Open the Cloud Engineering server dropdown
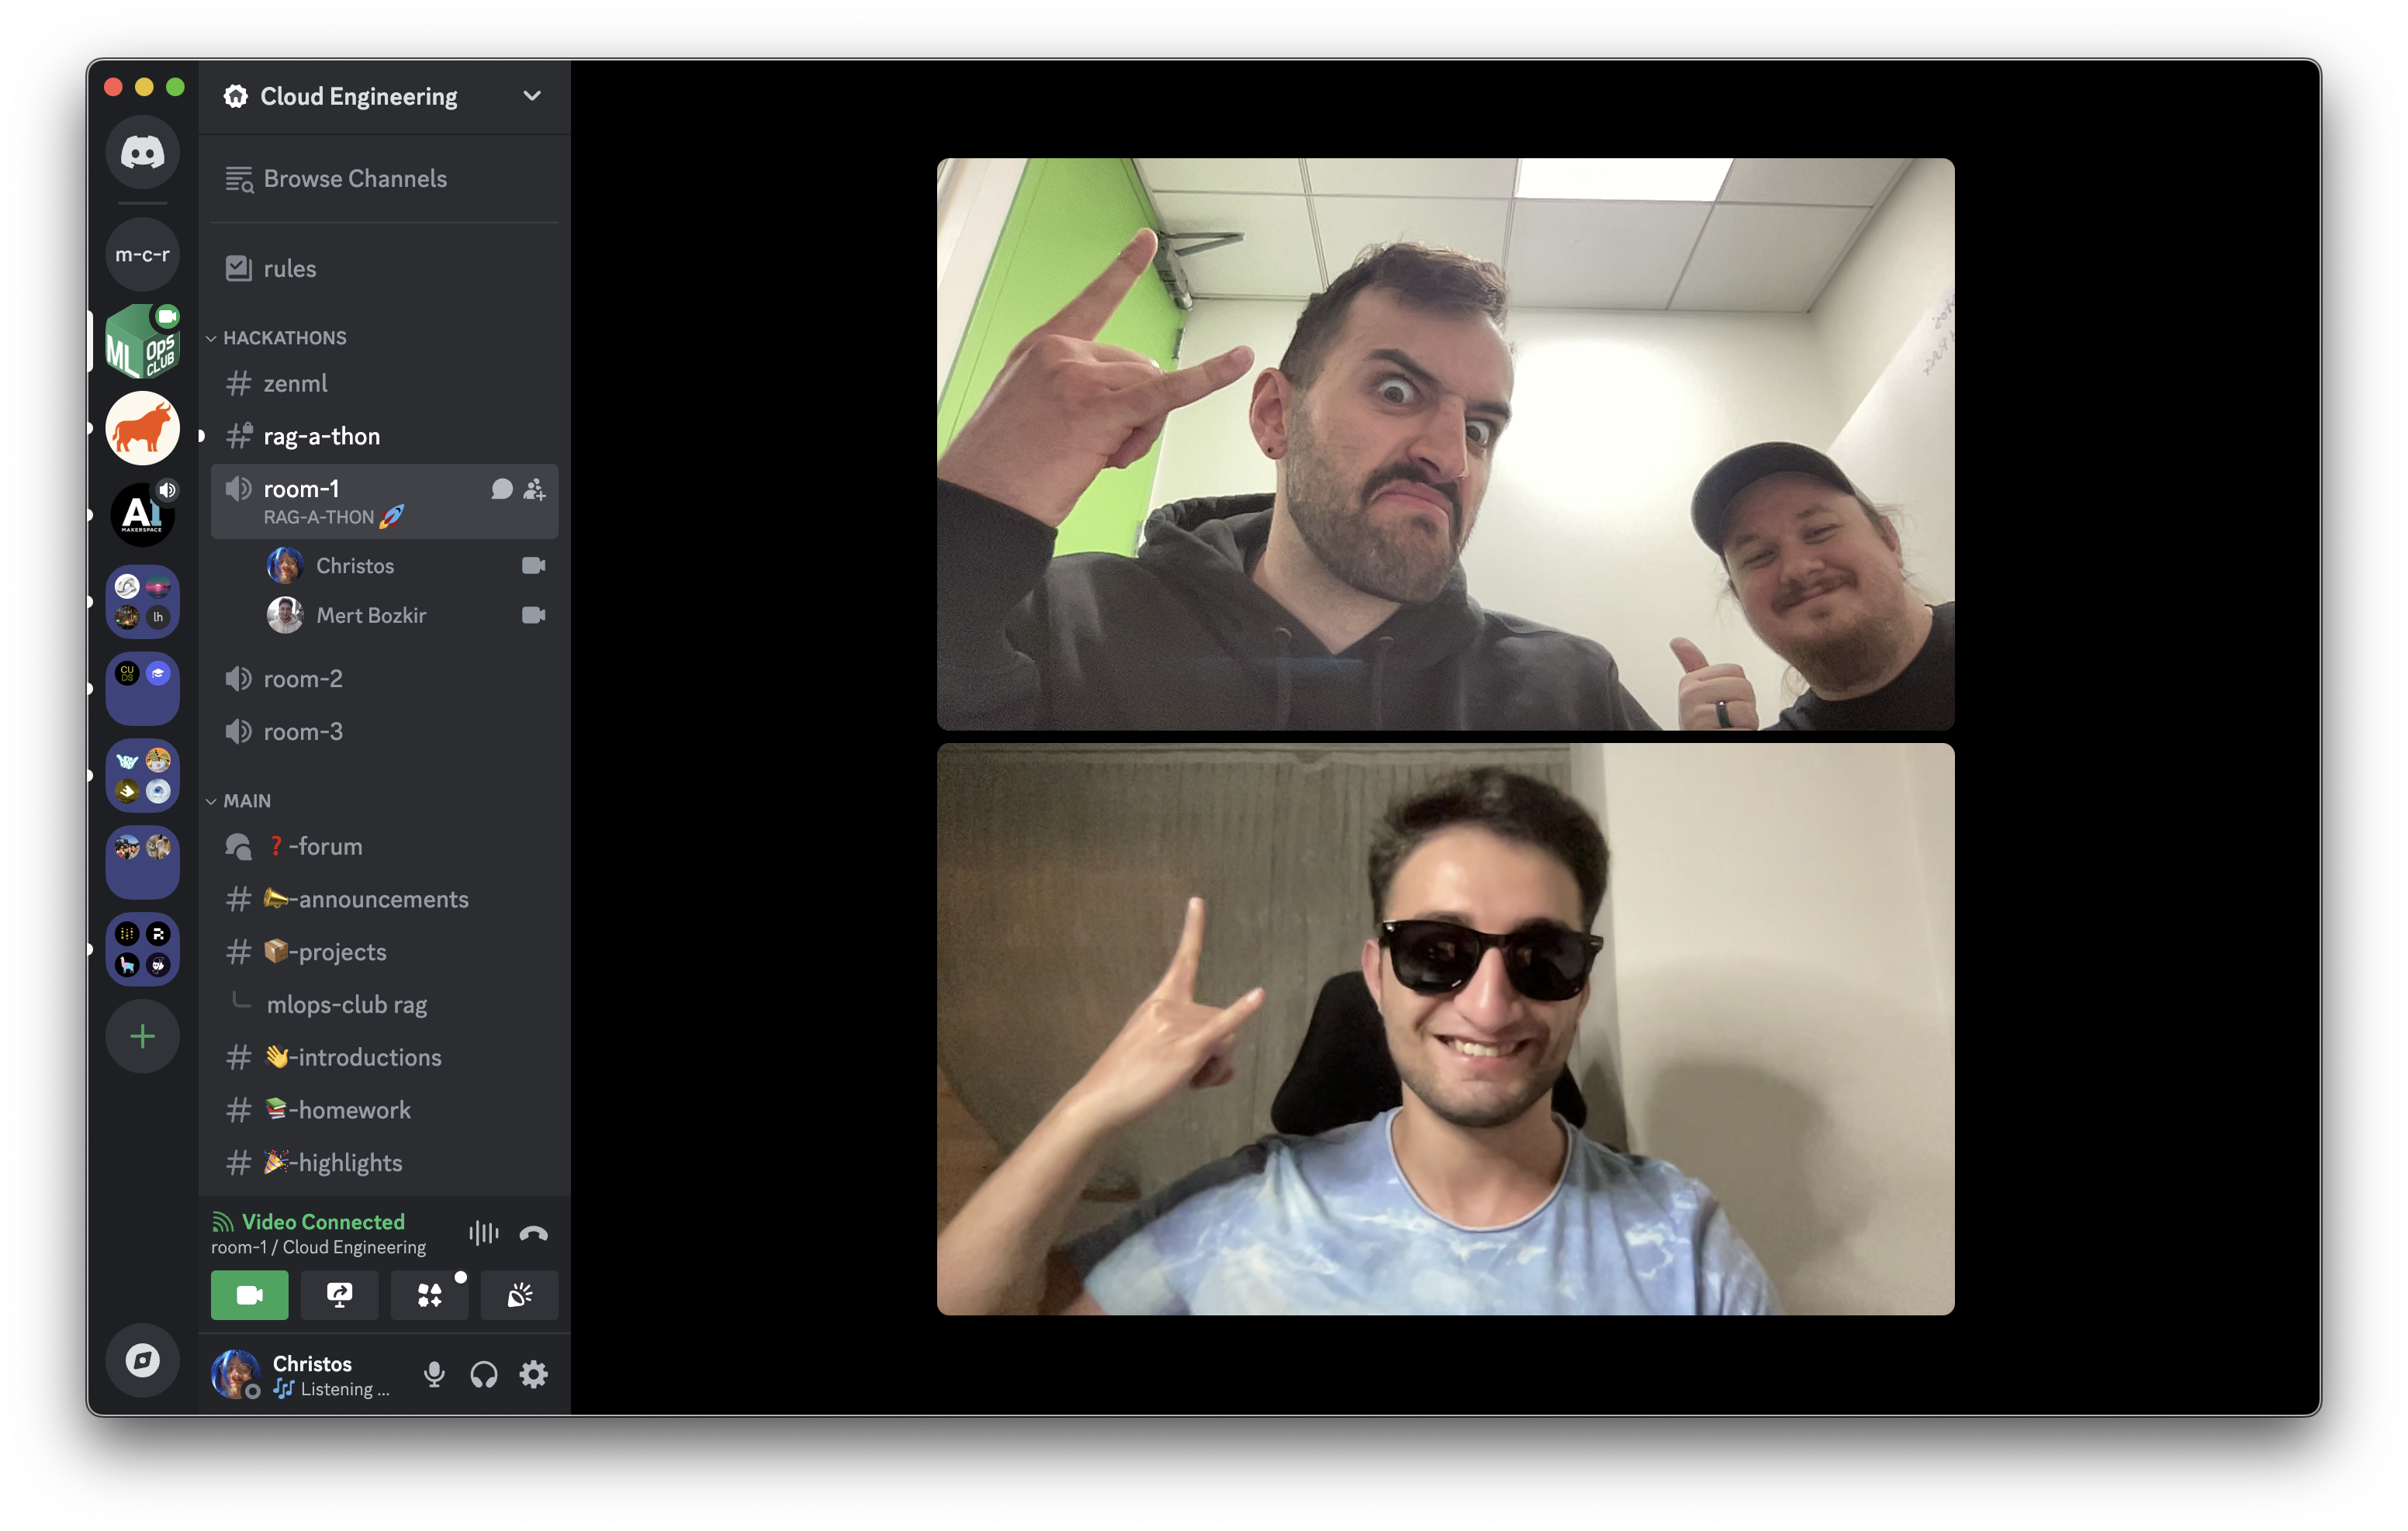The image size is (2408, 1531). click(531, 96)
